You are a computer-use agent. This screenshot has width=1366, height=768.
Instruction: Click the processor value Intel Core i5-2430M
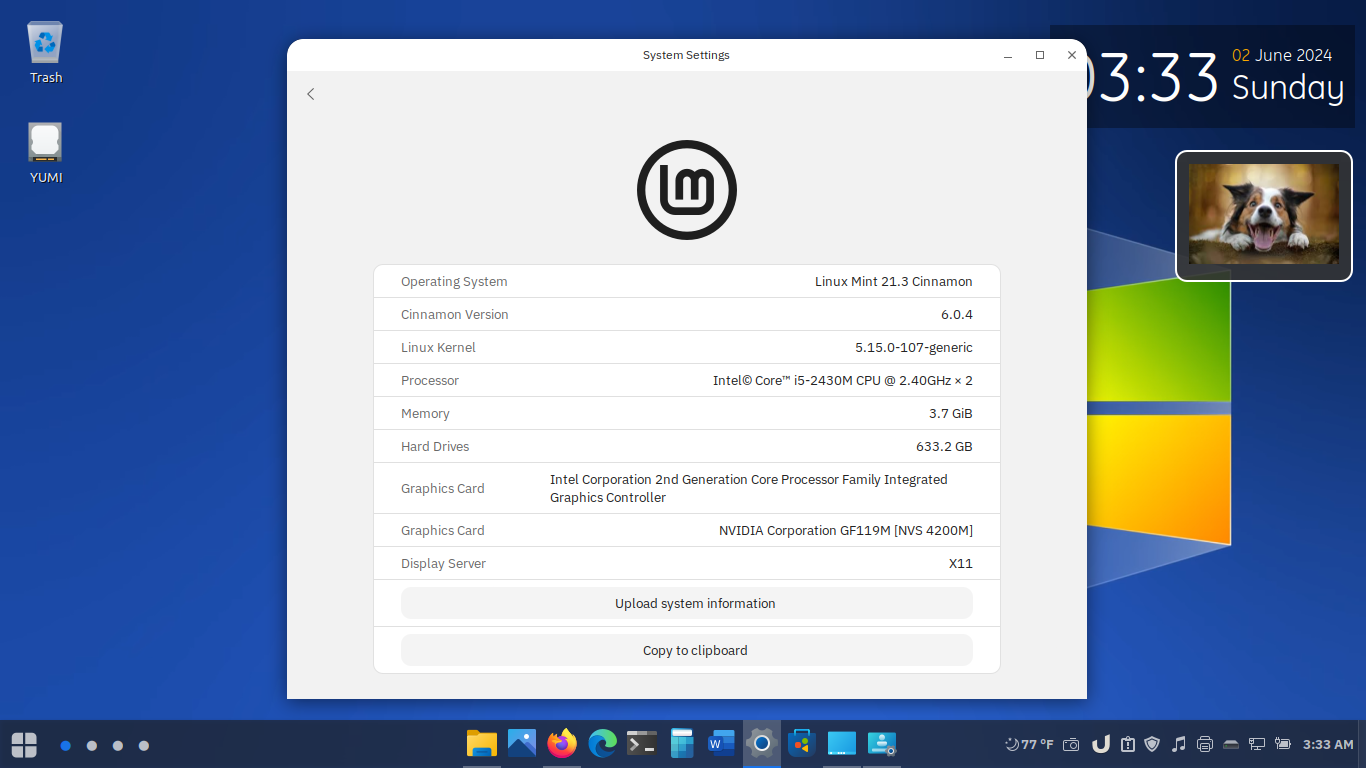(843, 380)
